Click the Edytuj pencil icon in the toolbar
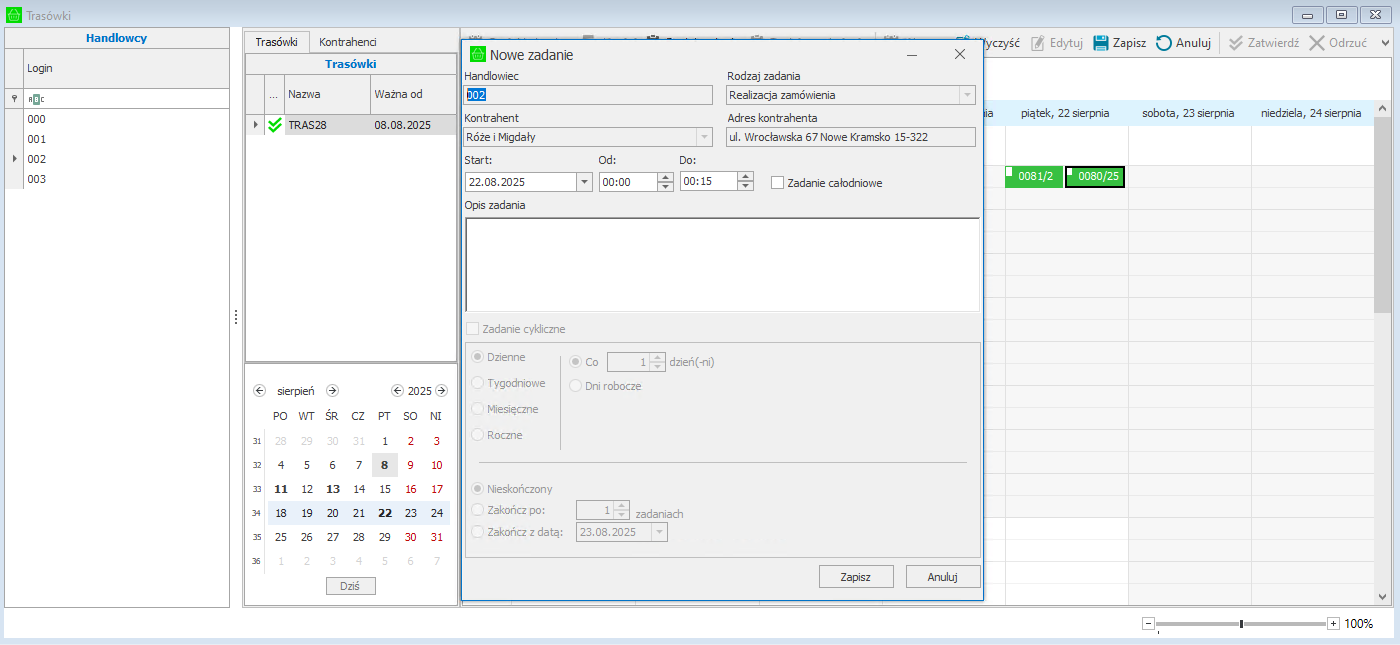 click(x=1038, y=43)
